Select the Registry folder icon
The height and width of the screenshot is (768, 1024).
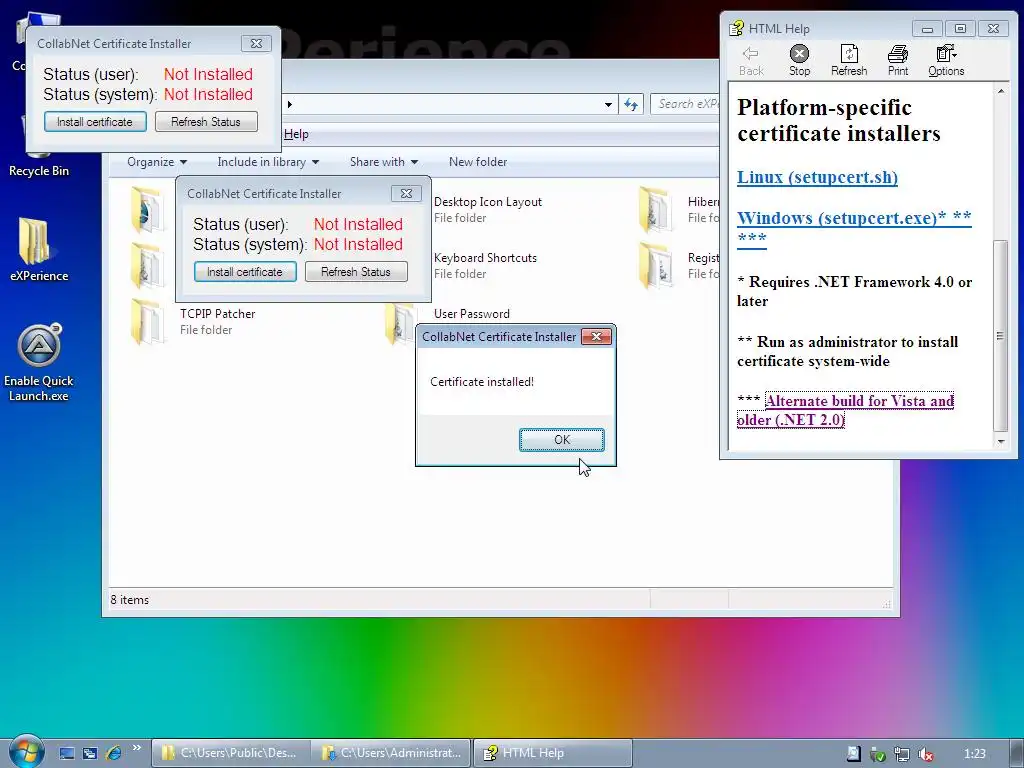click(656, 265)
